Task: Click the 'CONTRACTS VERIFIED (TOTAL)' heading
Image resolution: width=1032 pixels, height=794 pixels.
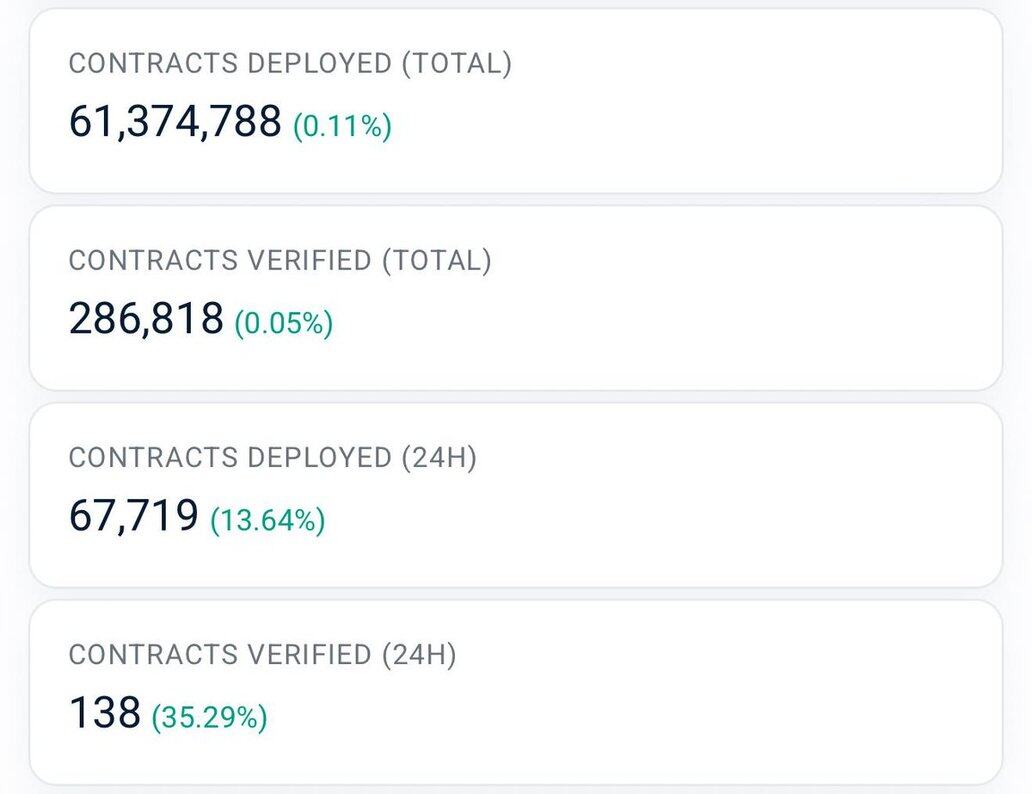Action: [x=280, y=261]
